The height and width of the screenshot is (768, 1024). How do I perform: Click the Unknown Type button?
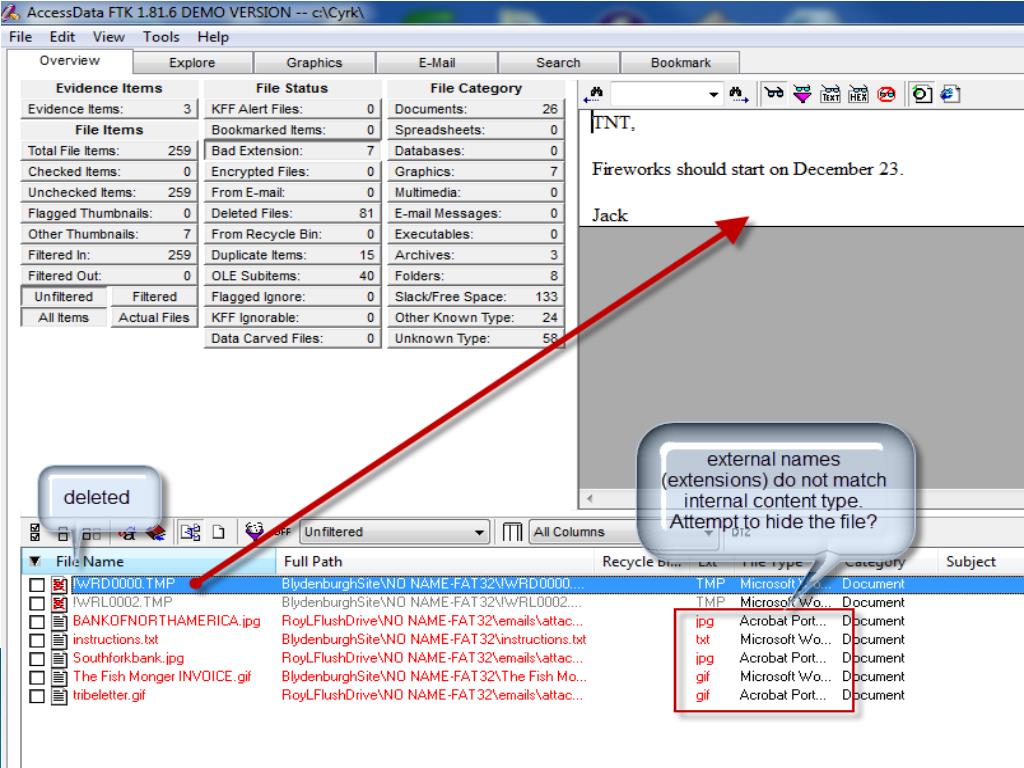point(475,338)
